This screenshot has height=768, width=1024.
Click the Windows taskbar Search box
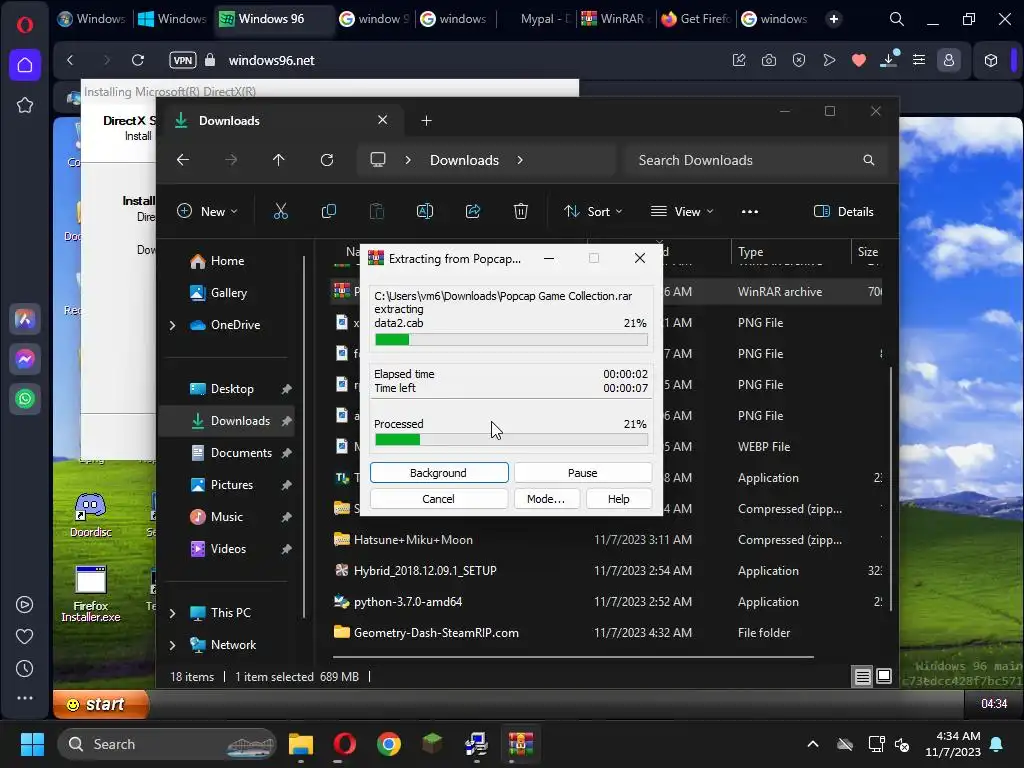point(167,744)
